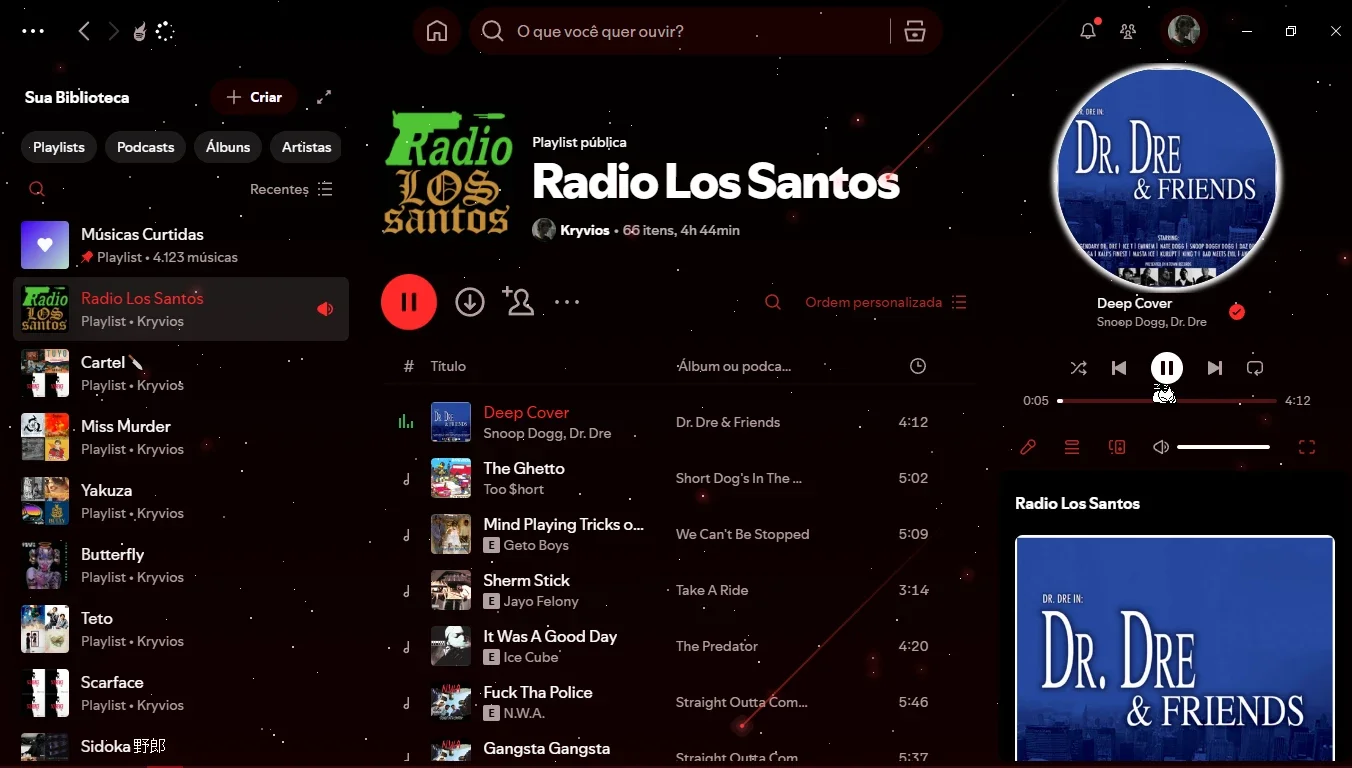1352x768 pixels.
Task: Open the Cartel playlist
Action: 181,373
